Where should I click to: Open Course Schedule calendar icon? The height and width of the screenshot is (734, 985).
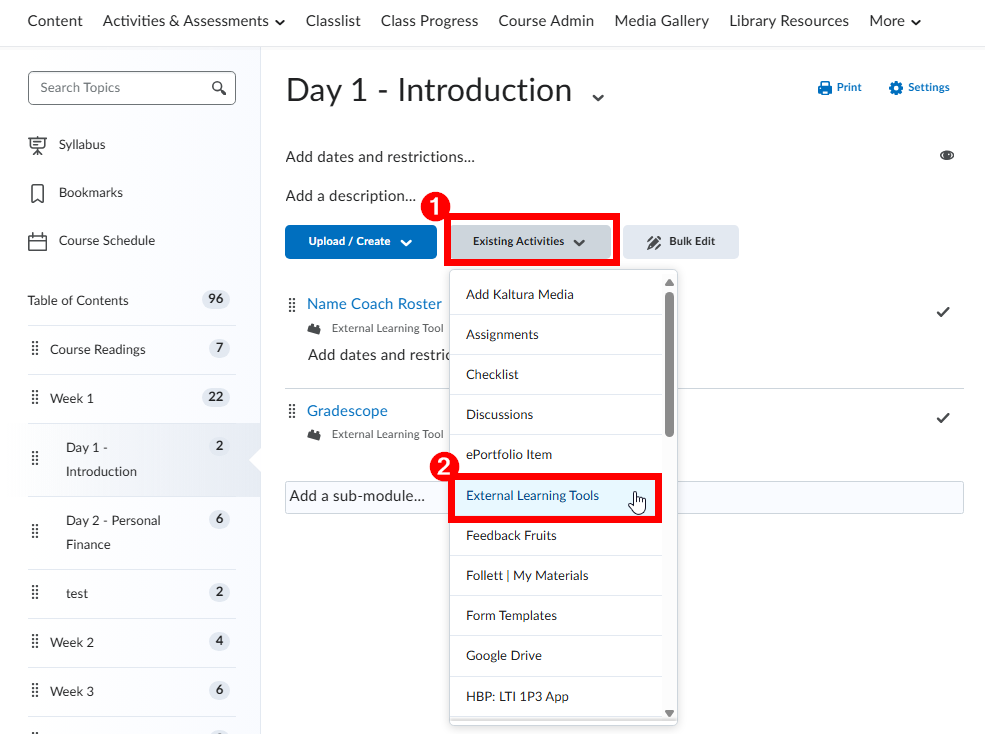click(38, 241)
